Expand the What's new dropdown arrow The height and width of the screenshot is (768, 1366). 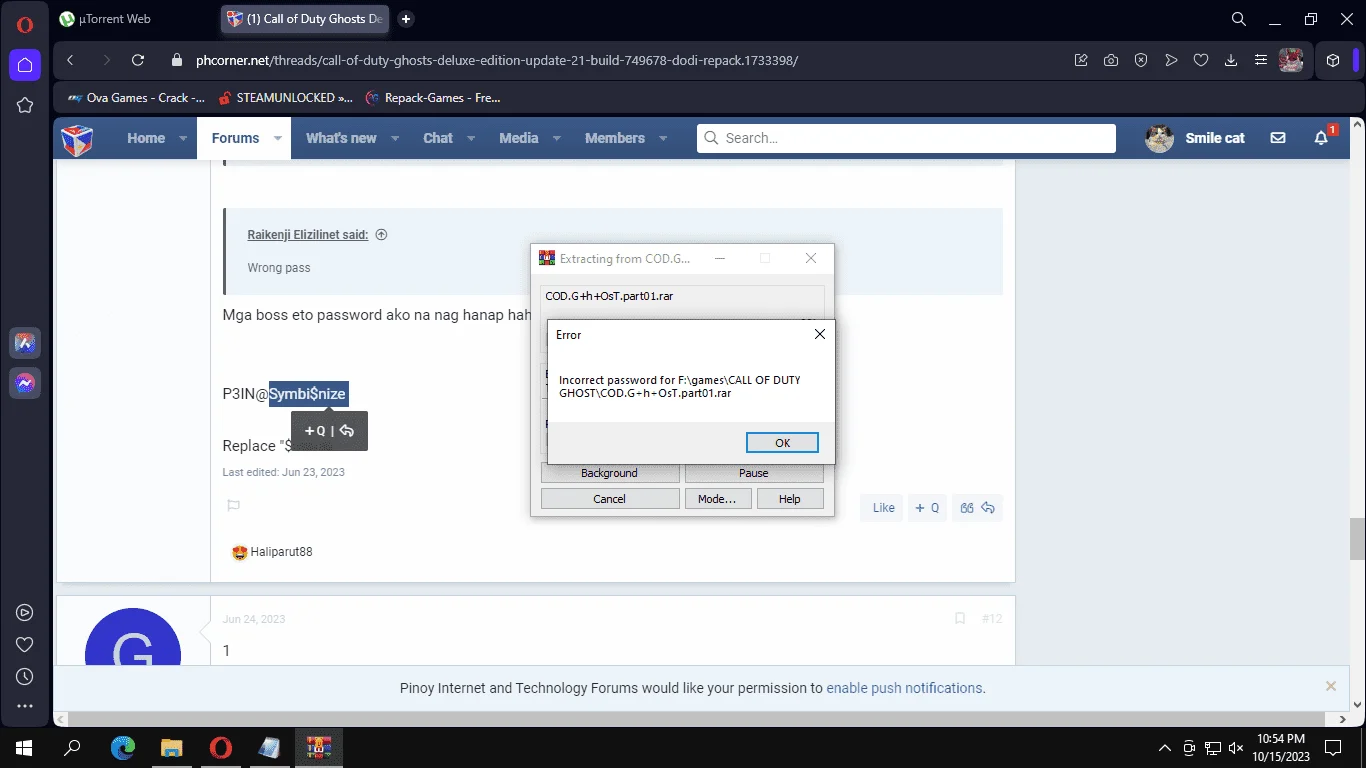click(395, 139)
